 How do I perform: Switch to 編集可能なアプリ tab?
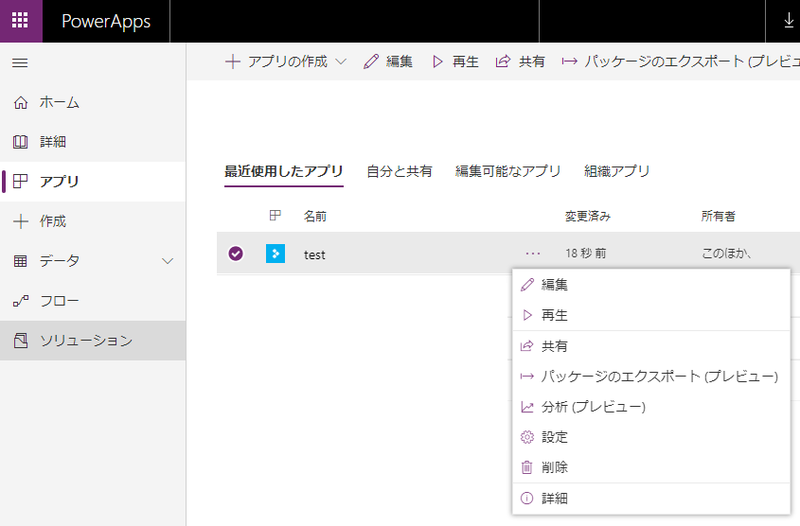coord(508,171)
